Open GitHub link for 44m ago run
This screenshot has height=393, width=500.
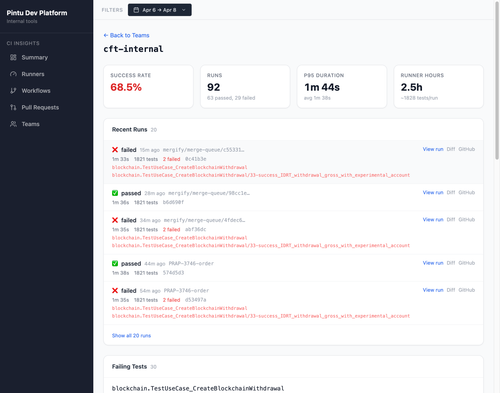pos(467,263)
